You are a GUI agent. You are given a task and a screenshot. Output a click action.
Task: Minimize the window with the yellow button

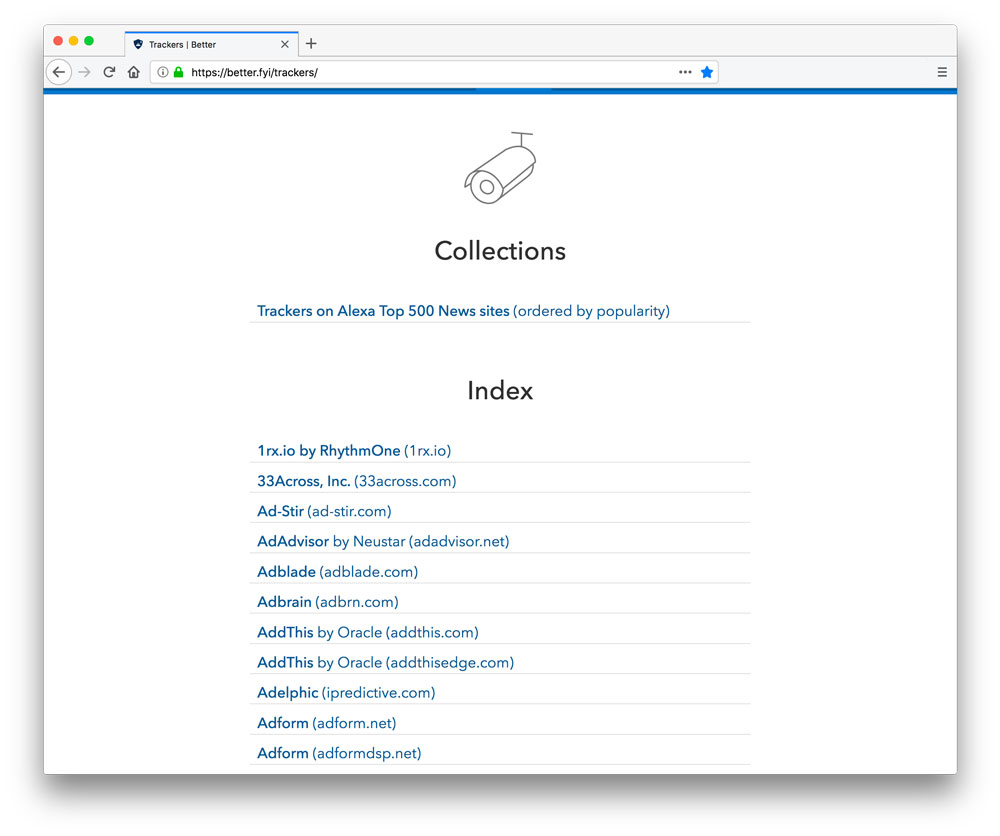tap(73, 41)
